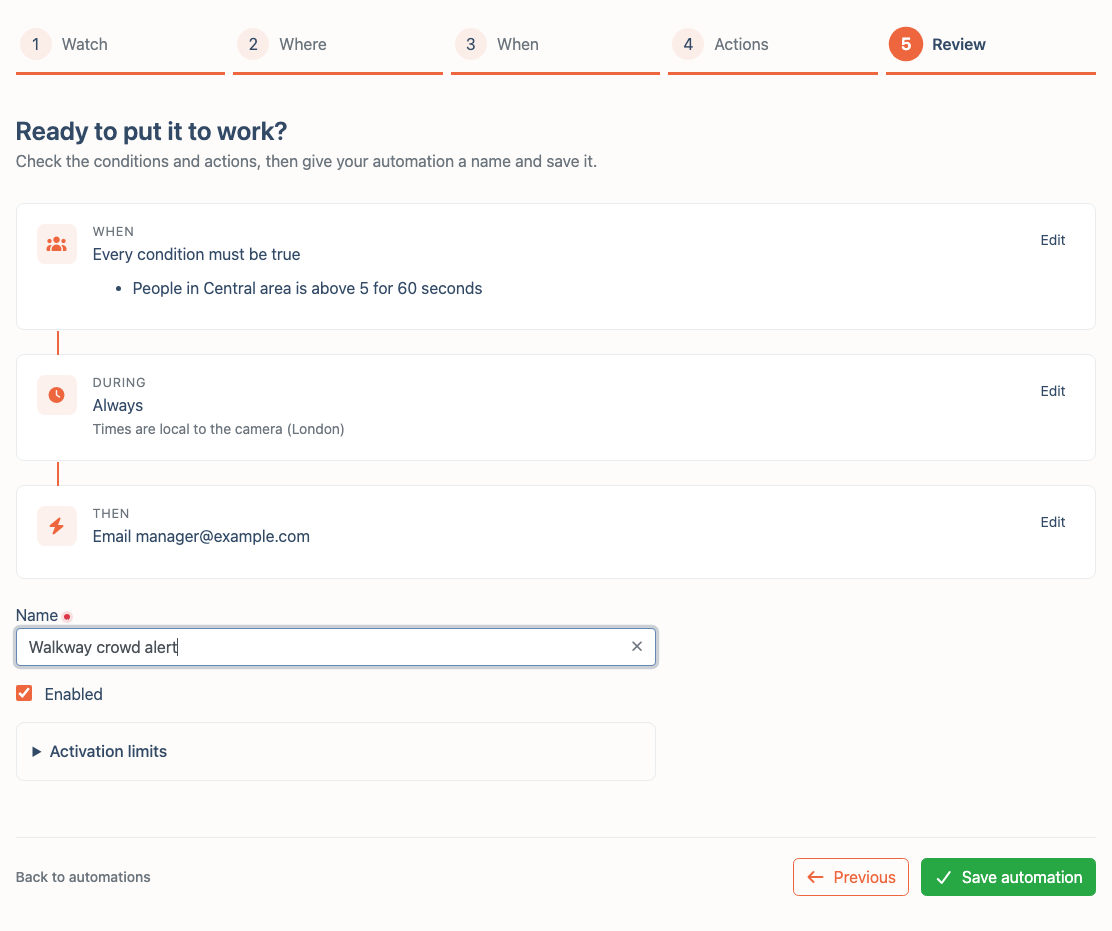Screen dimensions: 1112x931
Task: Click the 'Always' schedule text
Action: click(118, 406)
